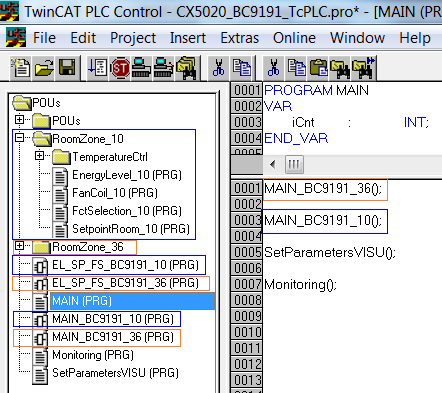
Task: Open the Help menu
Action: (x=415, y=38)
